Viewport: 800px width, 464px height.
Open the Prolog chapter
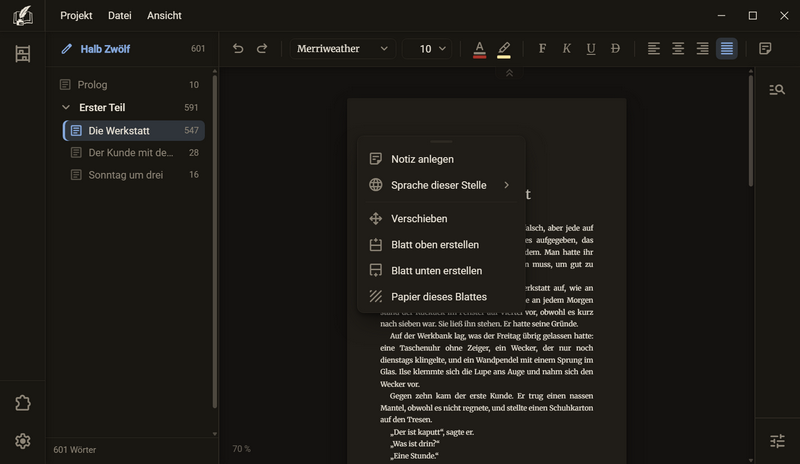[131, 85]
